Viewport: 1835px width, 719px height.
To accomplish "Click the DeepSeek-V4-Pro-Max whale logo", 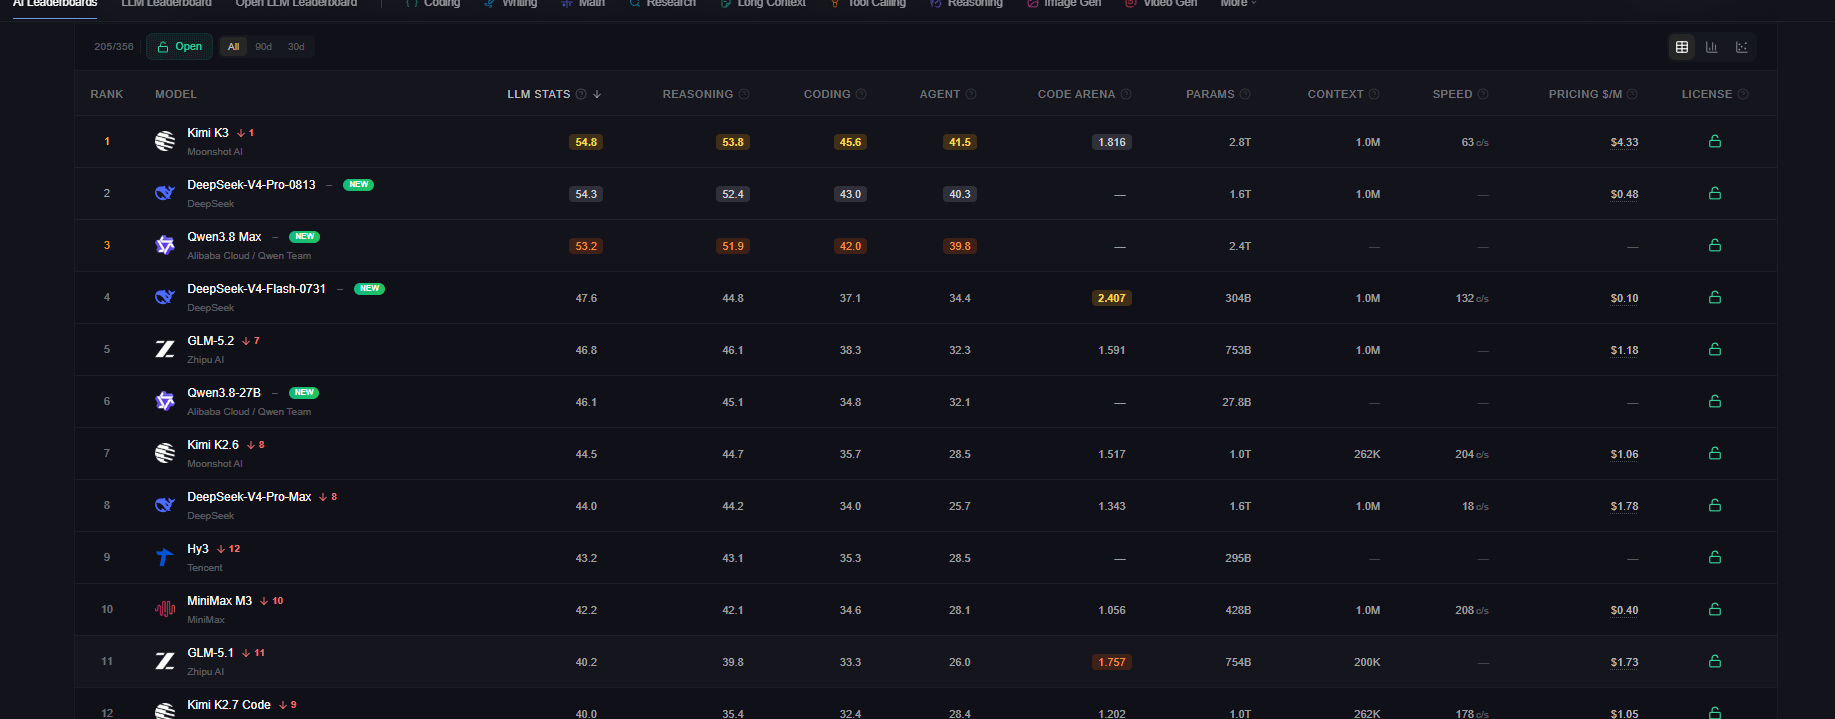I will point(165,505).
